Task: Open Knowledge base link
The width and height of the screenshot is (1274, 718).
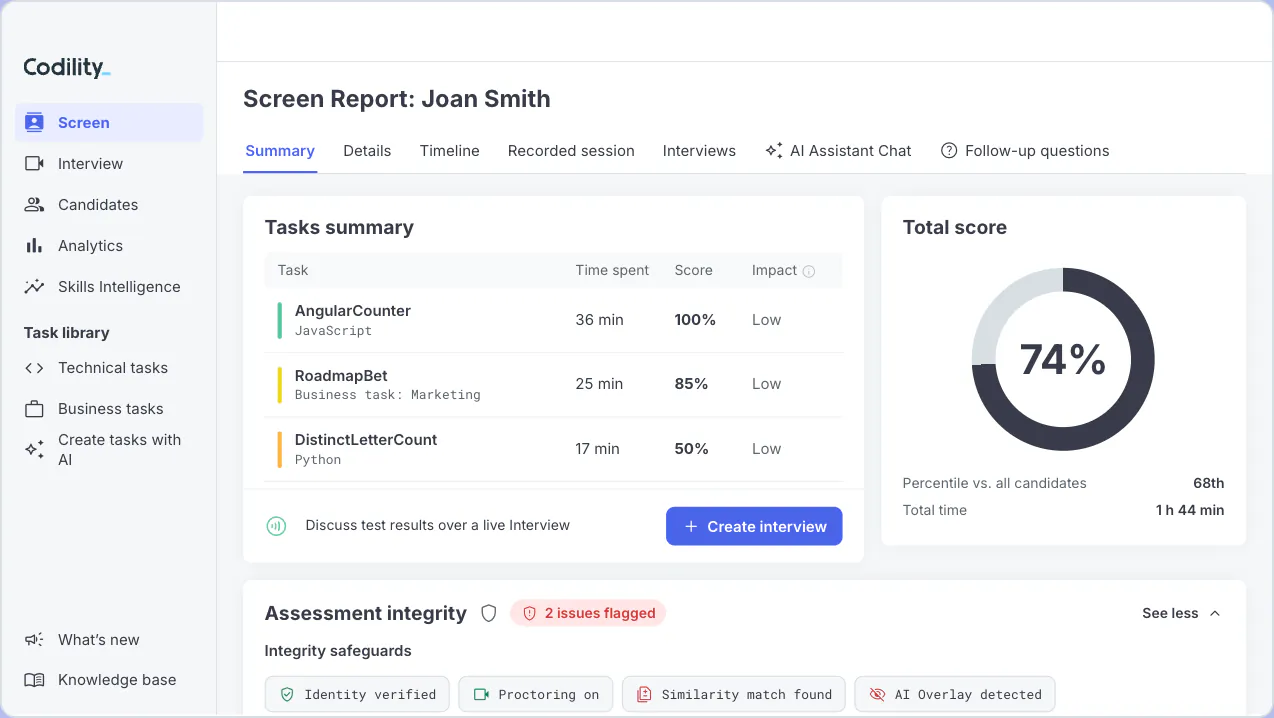Action: pyautogui.click(x=117, y=680)
